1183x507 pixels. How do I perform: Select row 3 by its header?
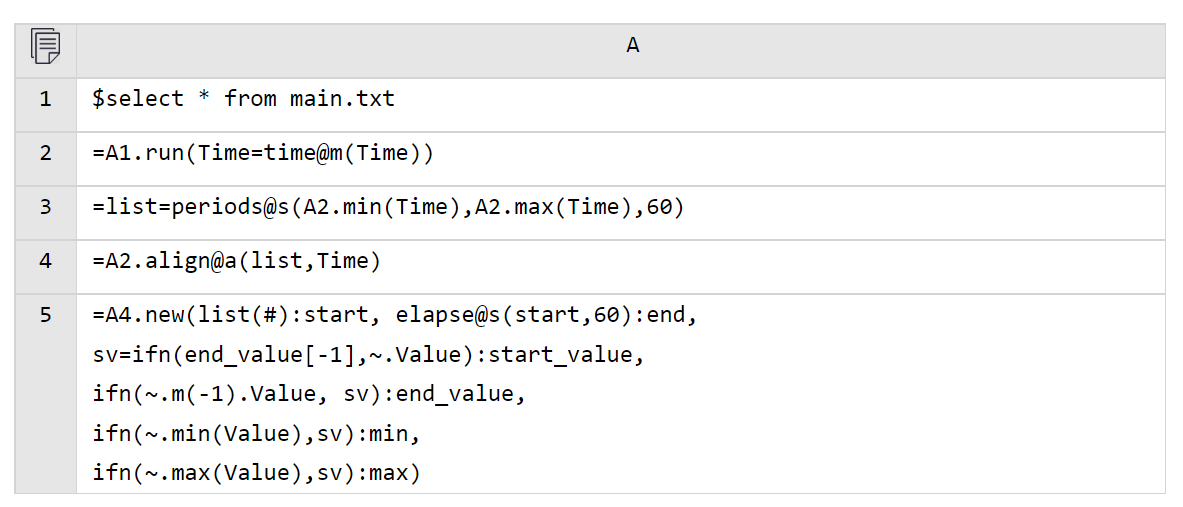pos(45,207)
